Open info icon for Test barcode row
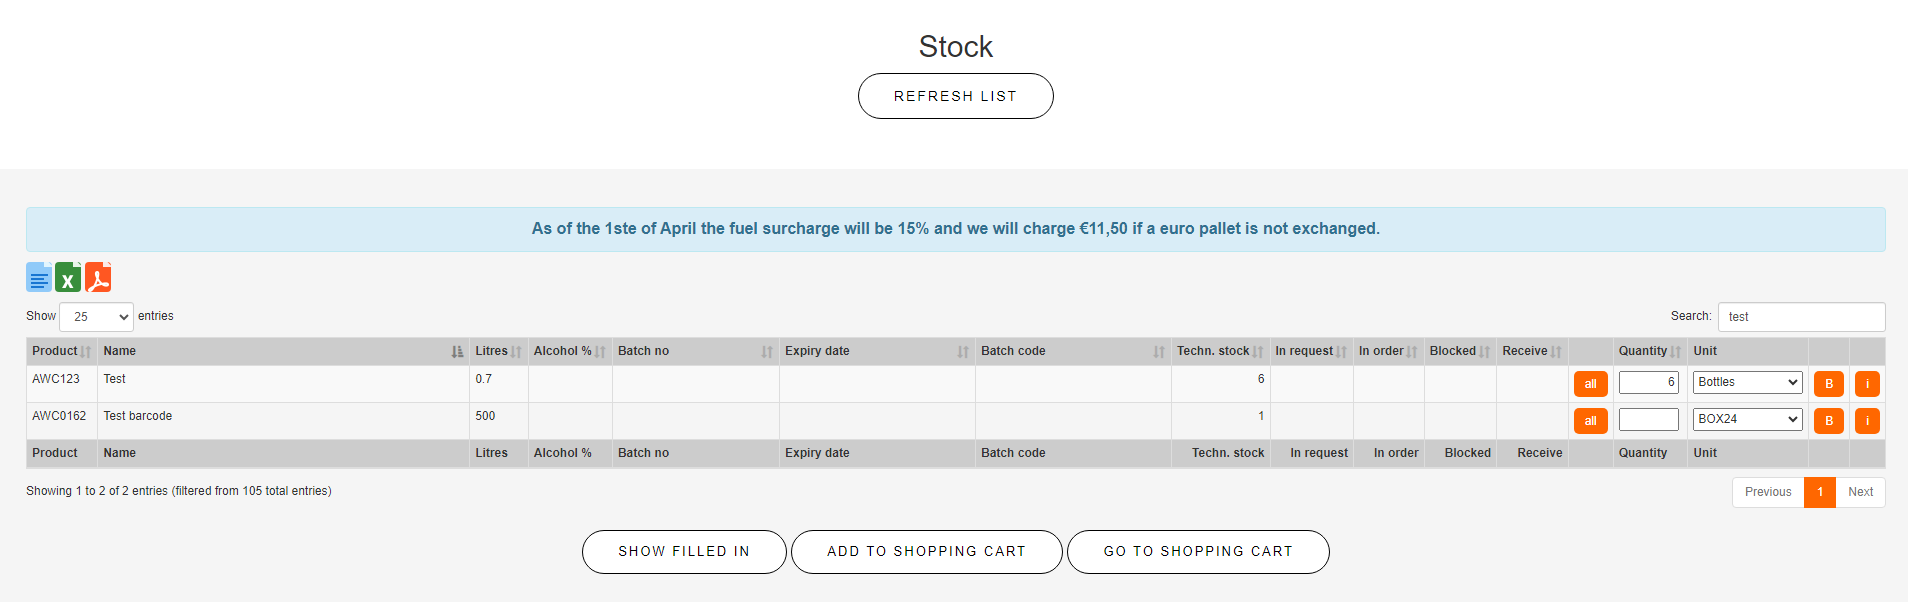Screen dimensions: 1908x602 pyautogui.click(x=1867, y=421)
